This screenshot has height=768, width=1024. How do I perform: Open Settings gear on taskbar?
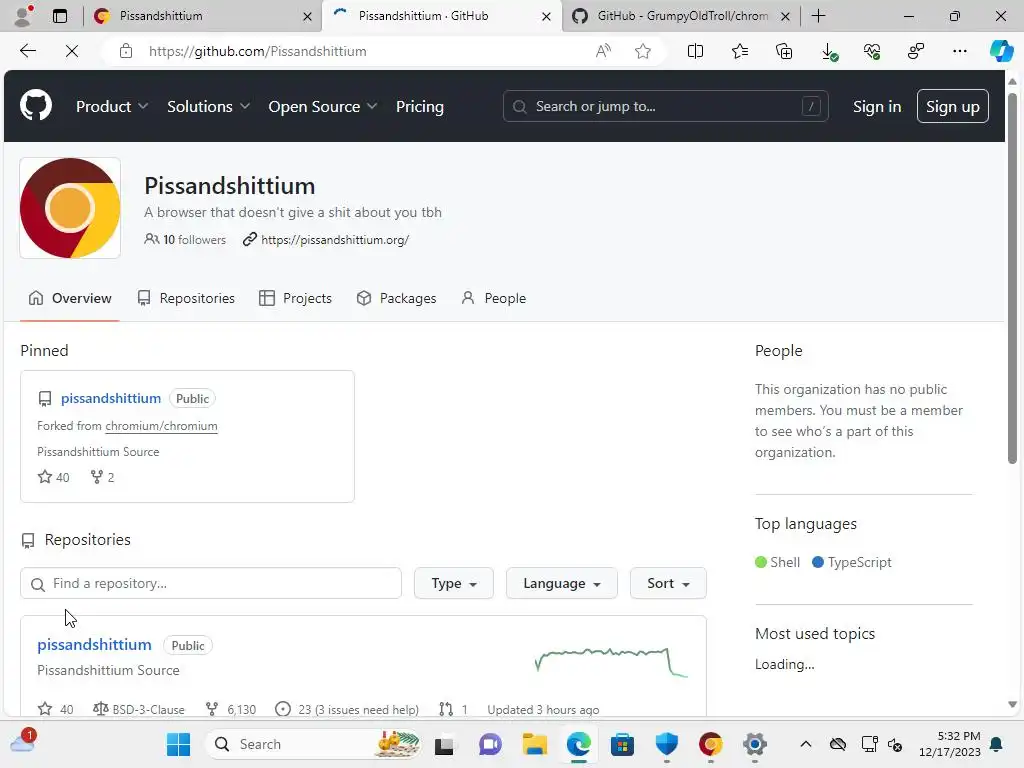[x=754, y=744]
